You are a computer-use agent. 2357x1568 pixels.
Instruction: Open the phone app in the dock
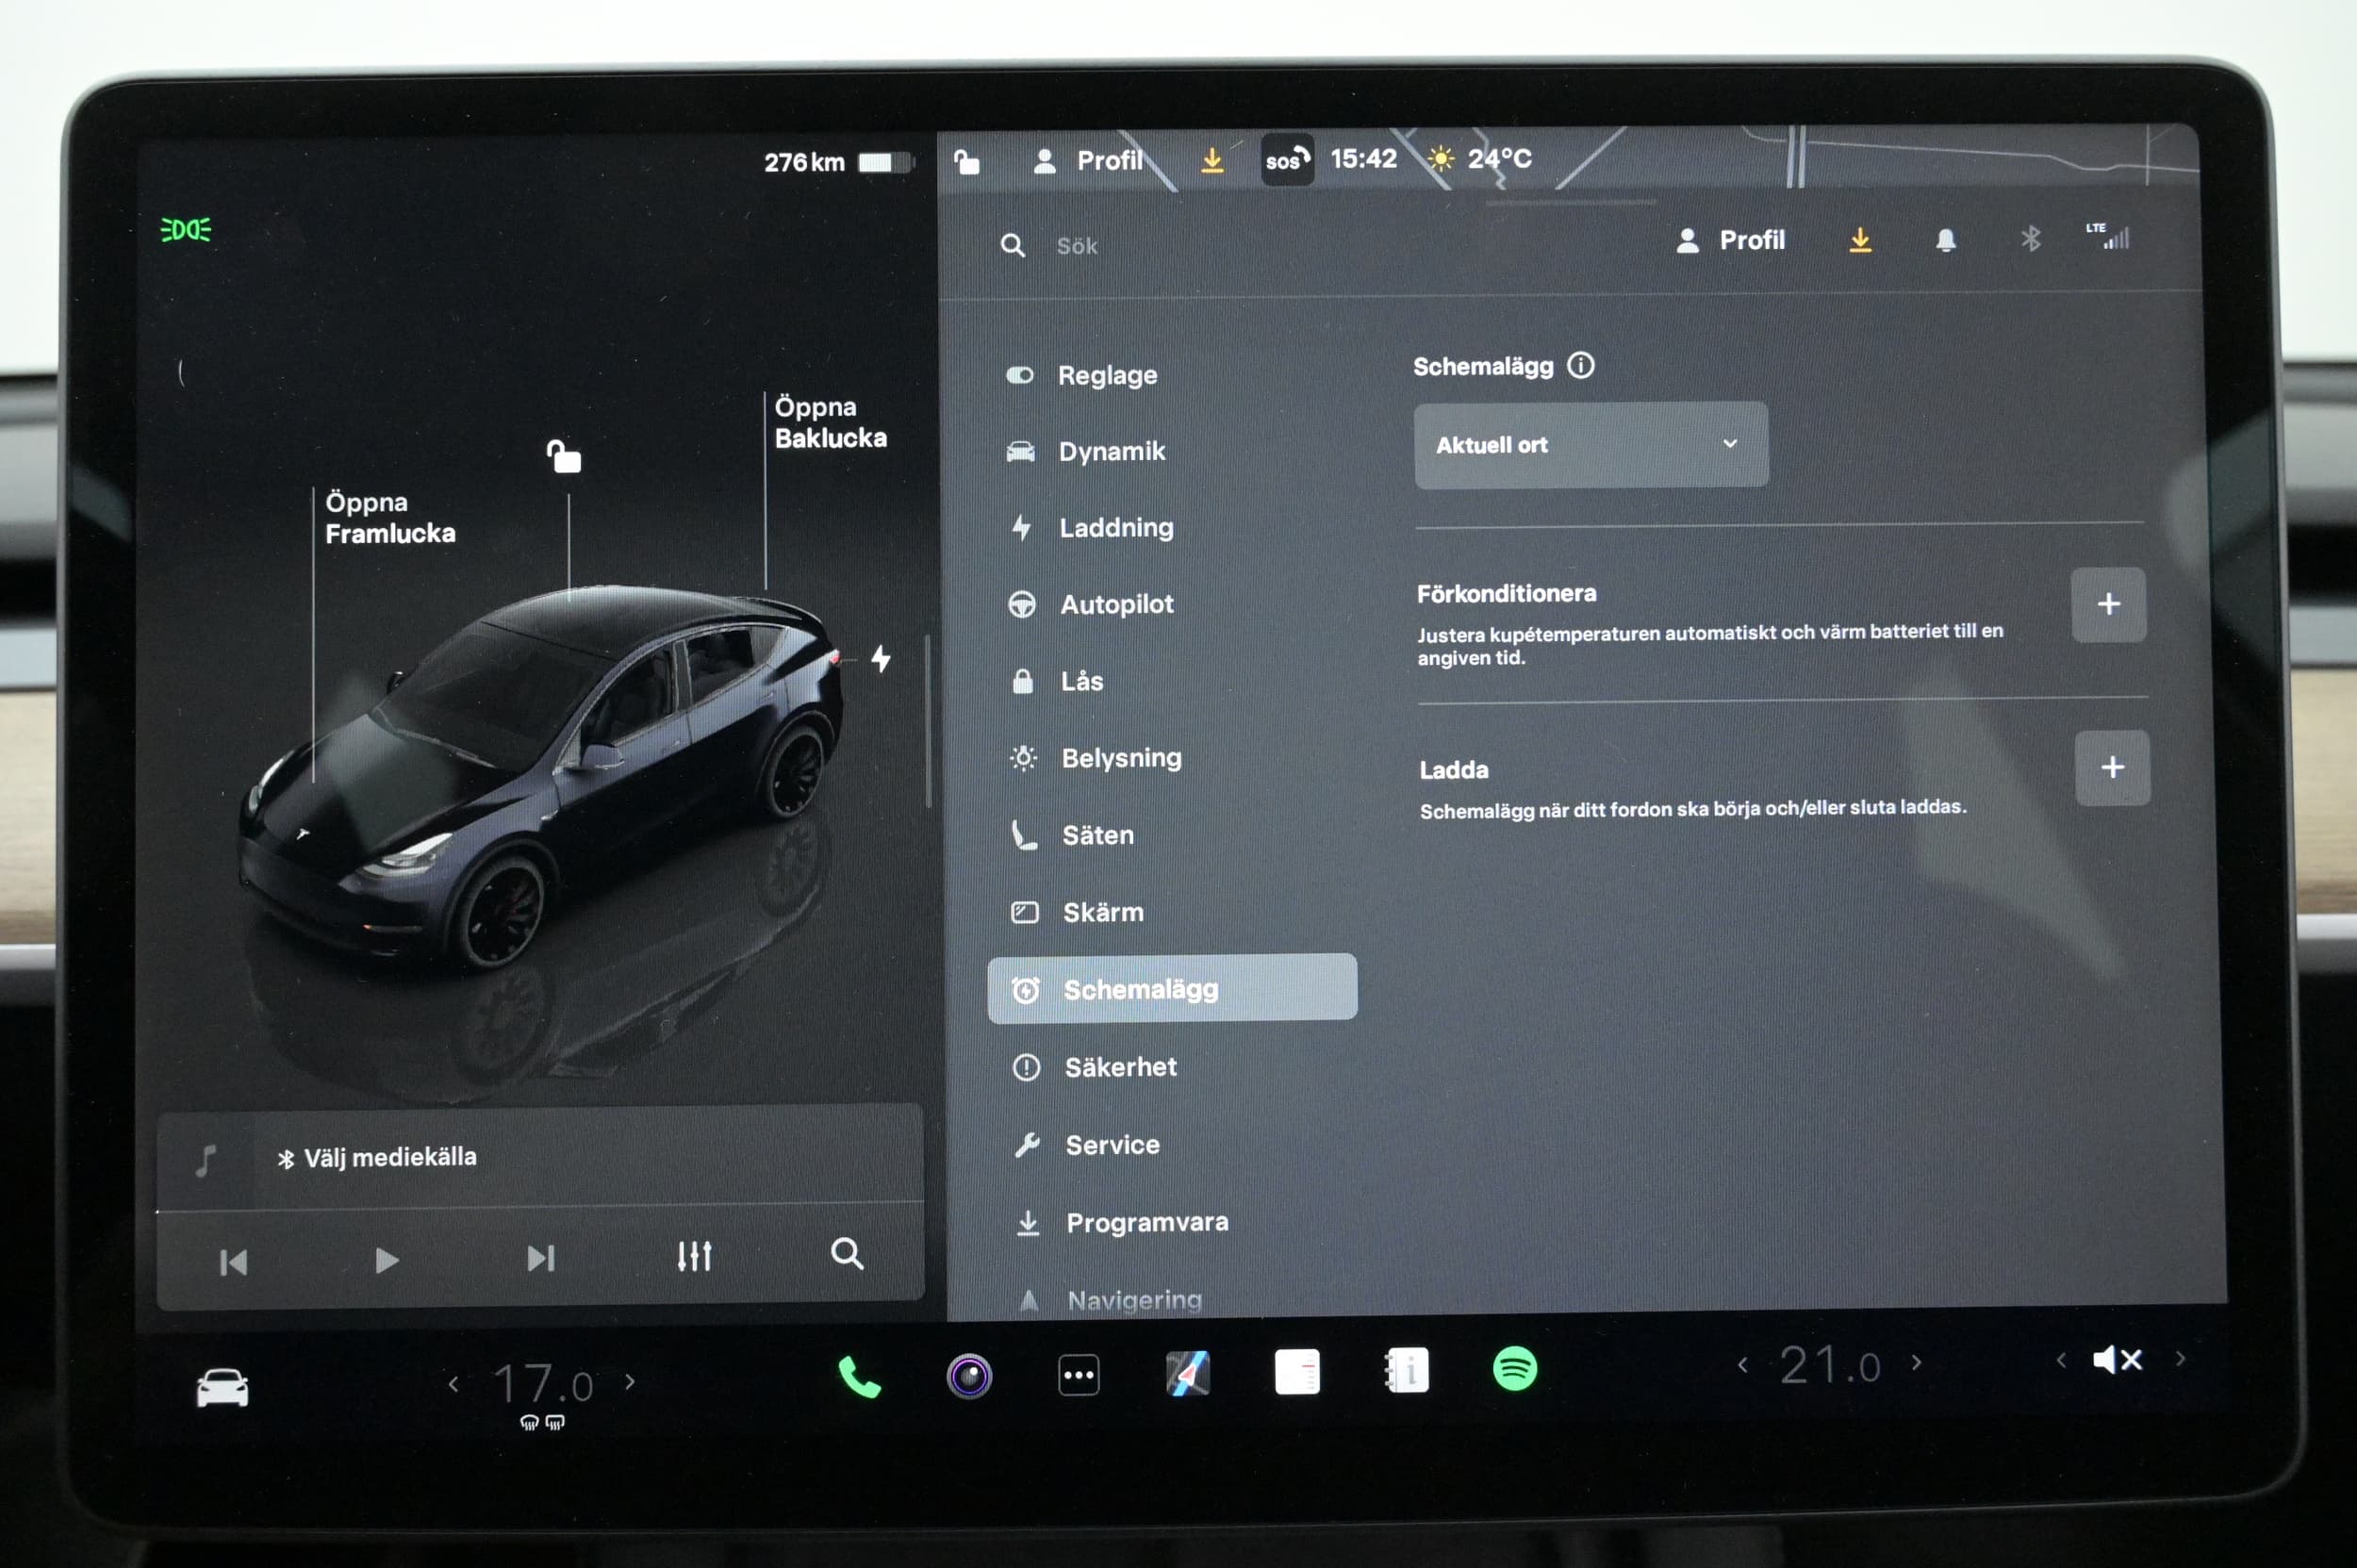(x=858, y=1377)
